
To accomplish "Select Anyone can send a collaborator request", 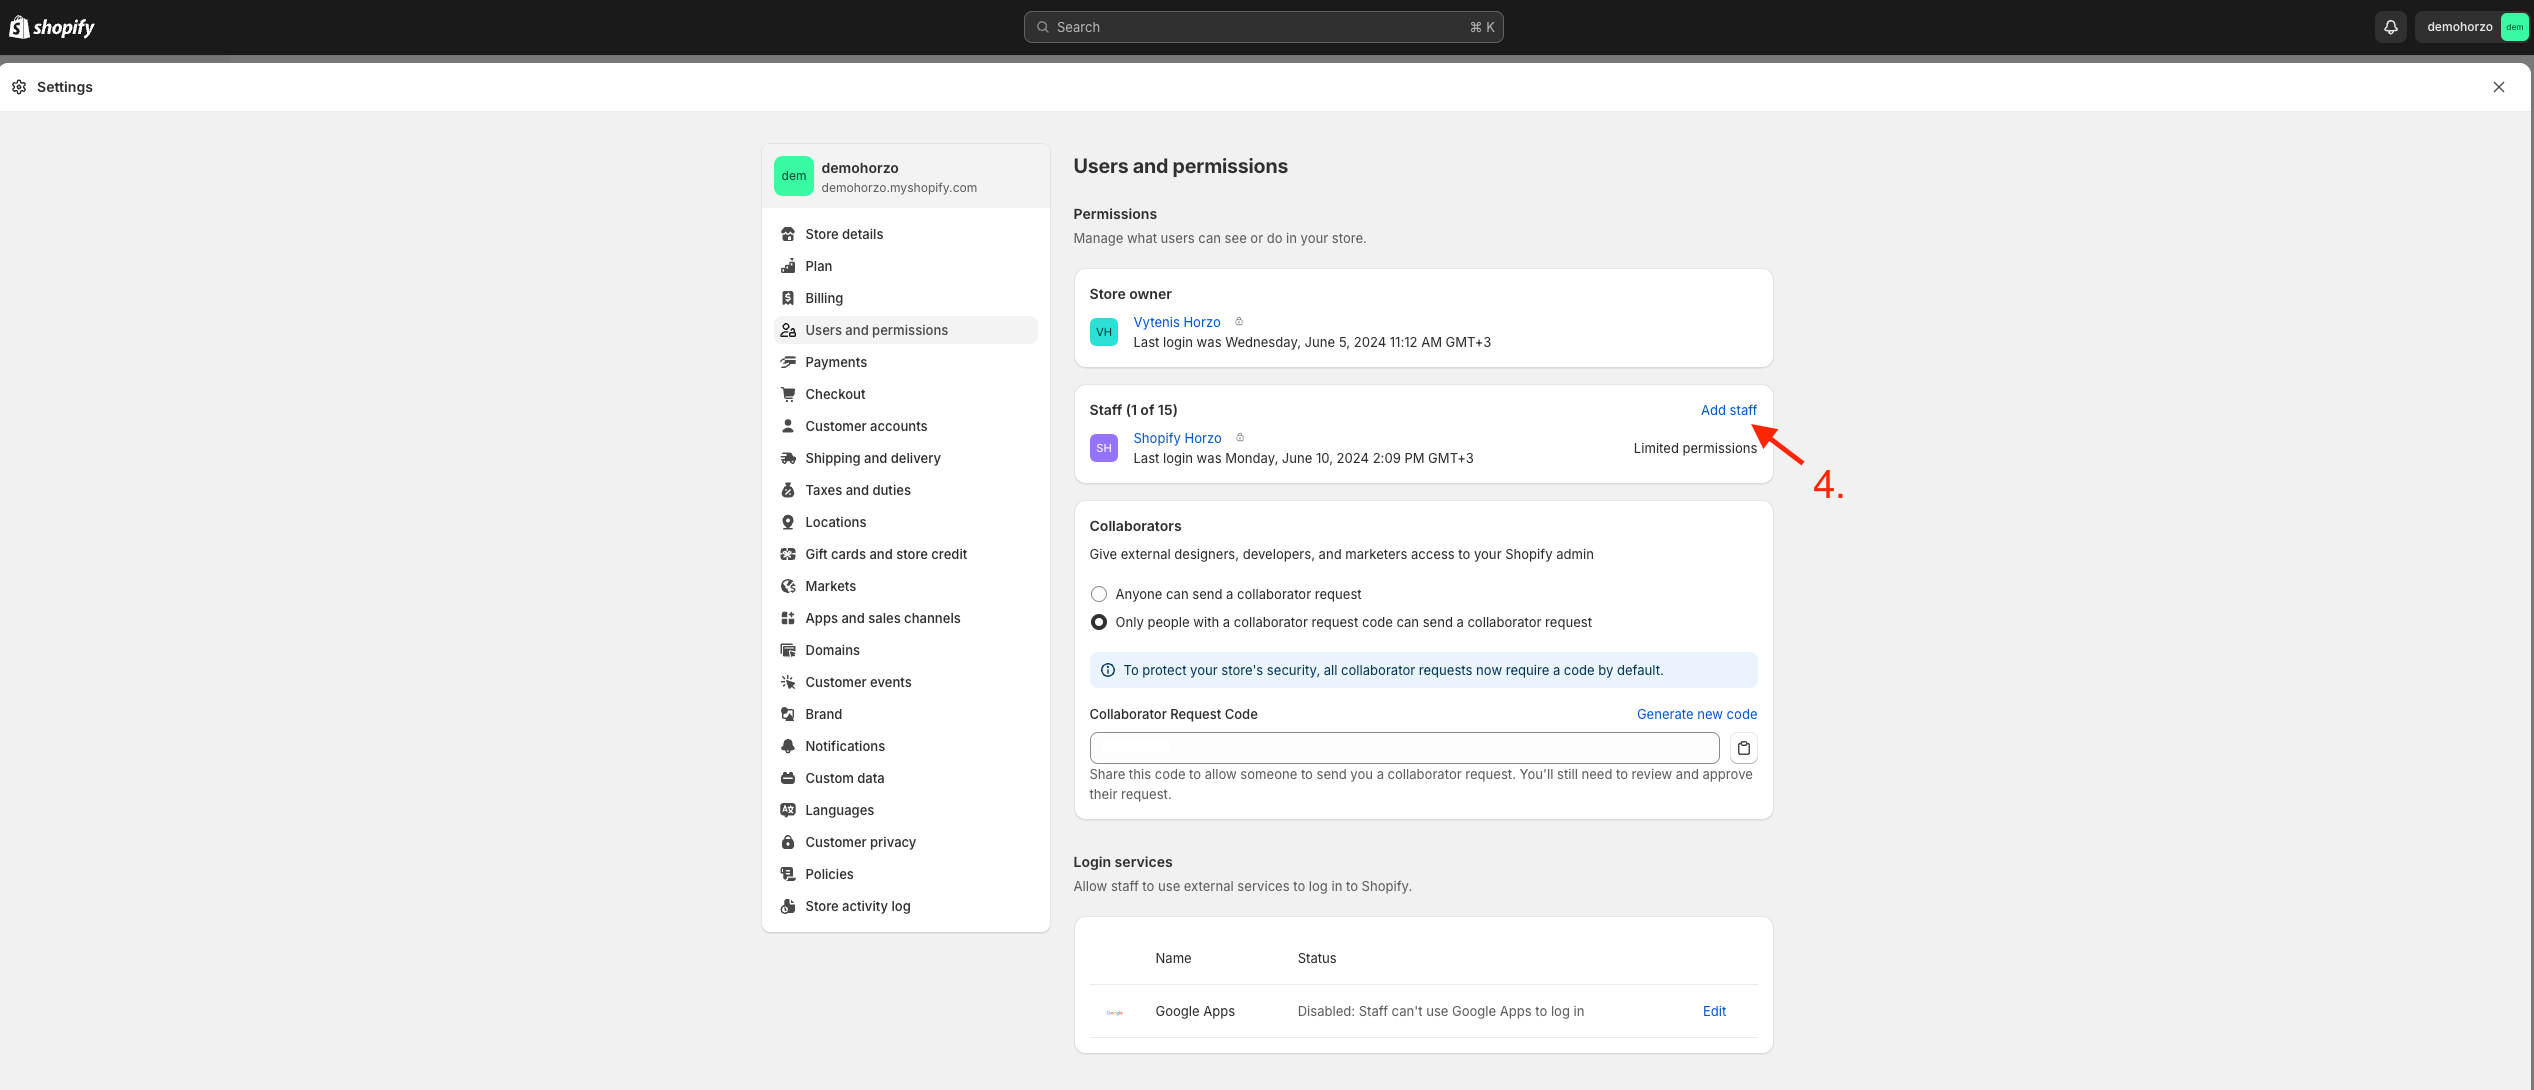I will (1099, 594).
